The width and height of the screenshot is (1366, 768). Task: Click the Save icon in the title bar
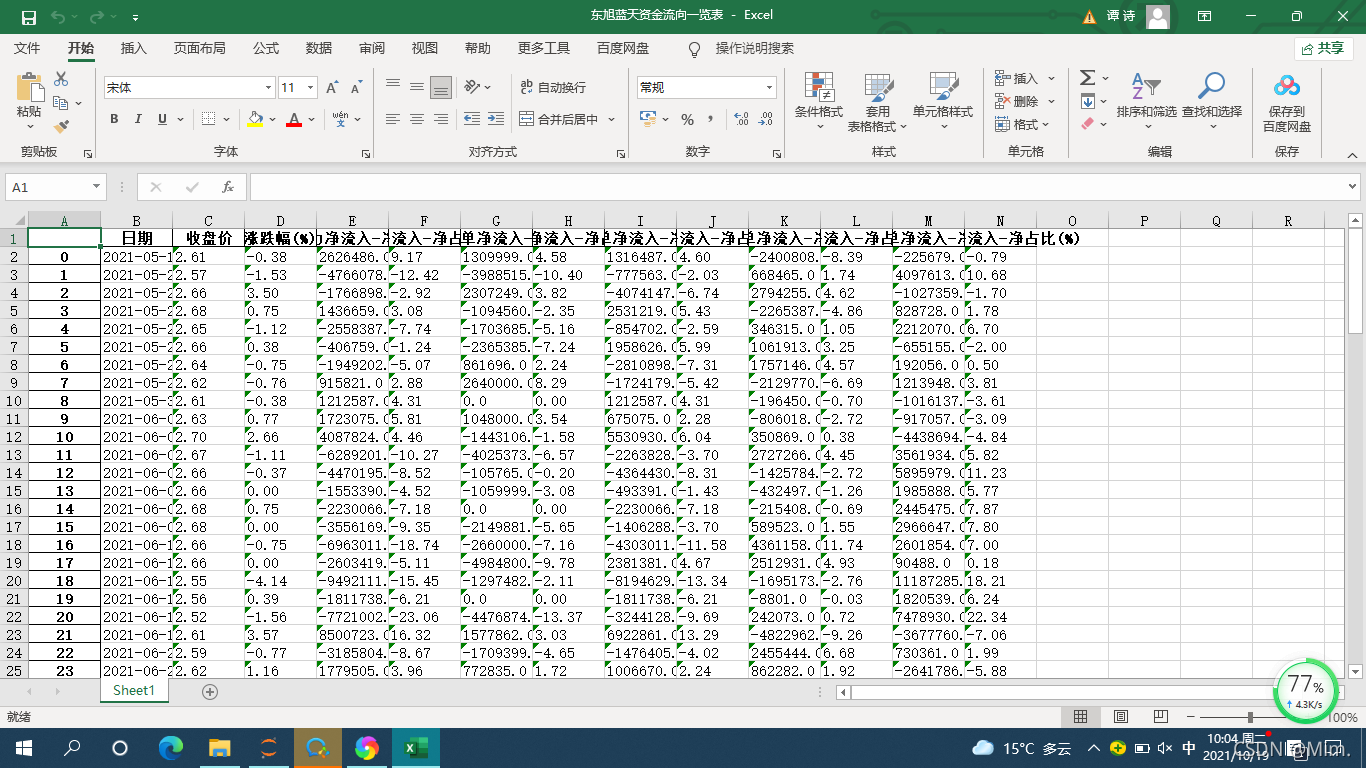pyautogui.click(x=28, y=17)
